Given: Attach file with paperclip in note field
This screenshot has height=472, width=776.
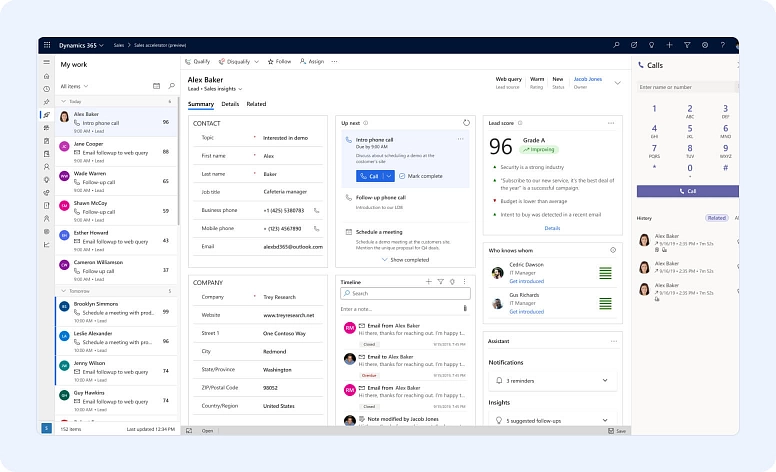Looking at the screenshot, I should (x=465, y=308).
